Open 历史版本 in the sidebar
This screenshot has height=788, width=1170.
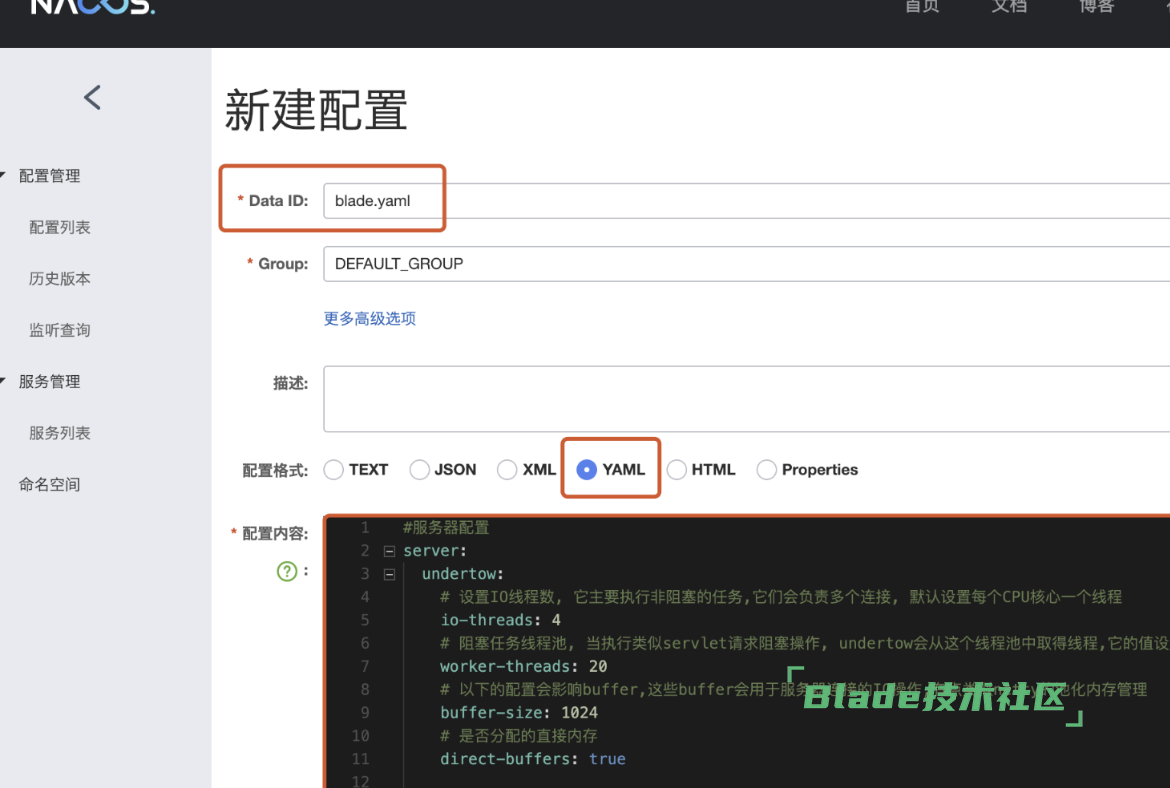click(60, 279)
